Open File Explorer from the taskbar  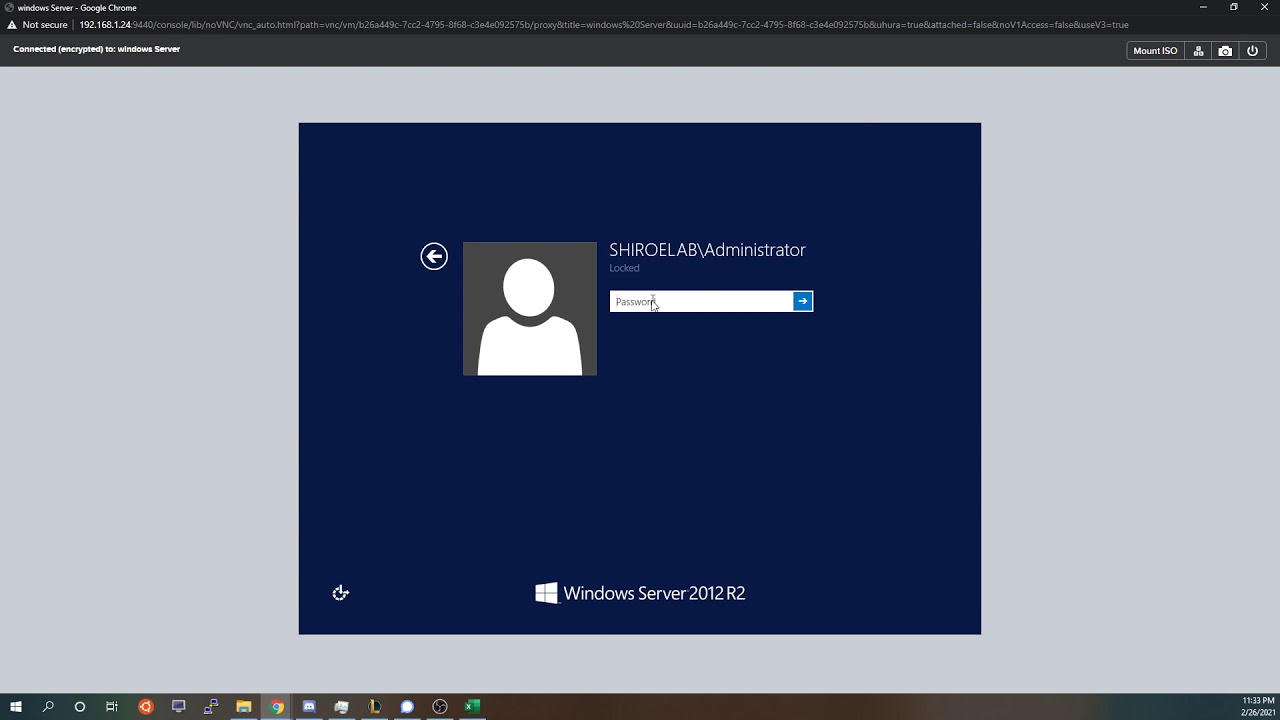pos(244,707)
